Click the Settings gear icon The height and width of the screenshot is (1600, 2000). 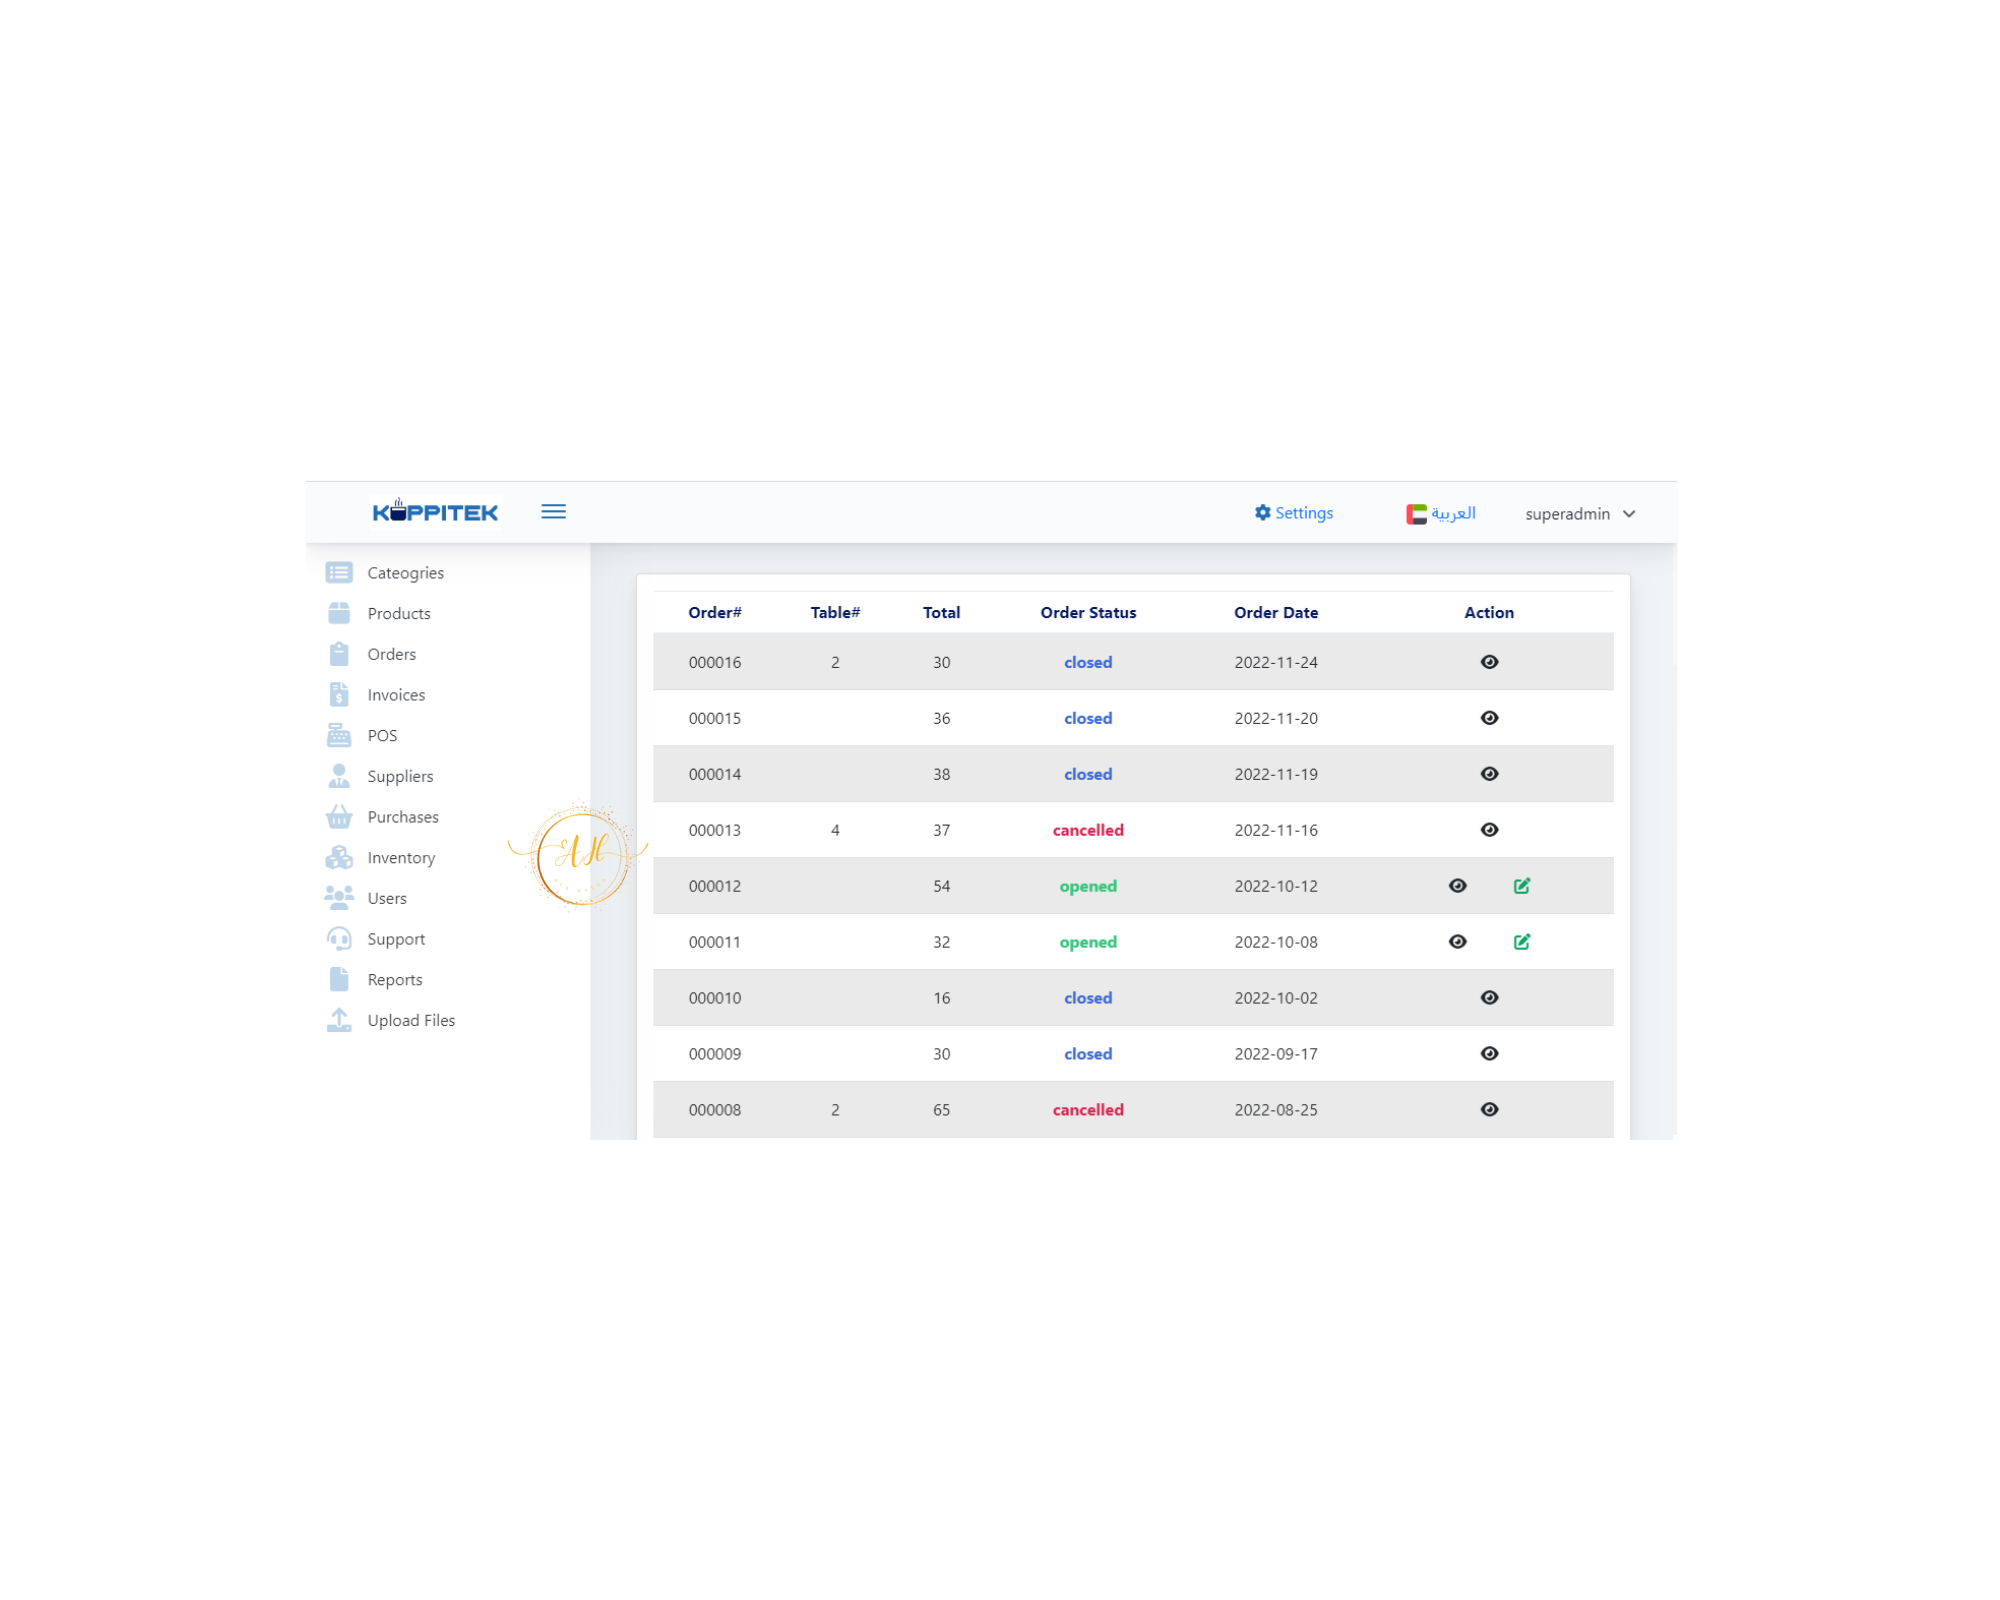click(x=1262, y=513)
